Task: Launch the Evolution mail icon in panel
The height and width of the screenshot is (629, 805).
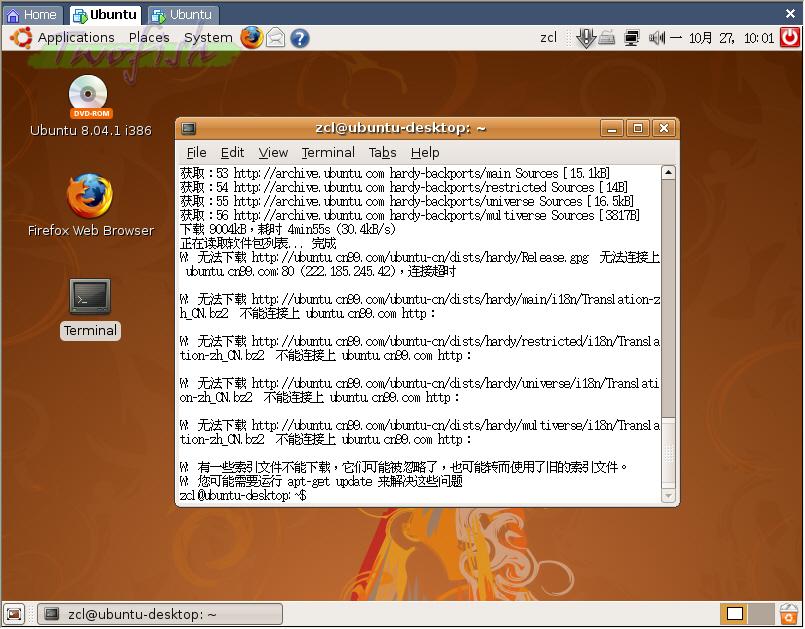Action: point(276,38)
